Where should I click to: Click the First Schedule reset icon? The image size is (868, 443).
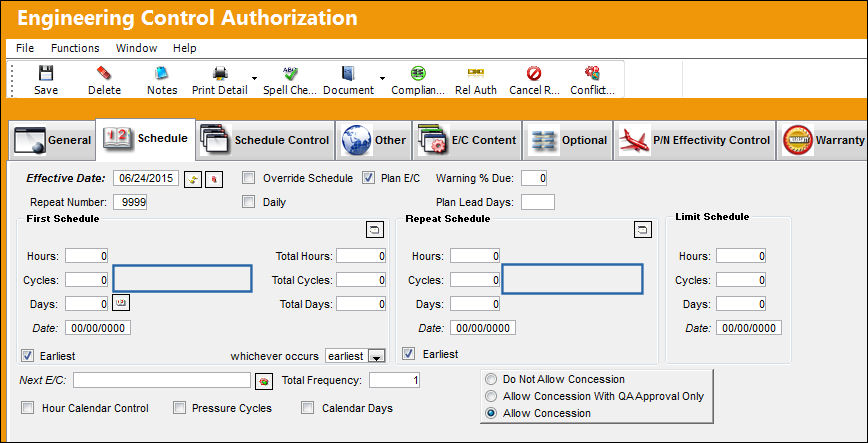pos(375,229)
